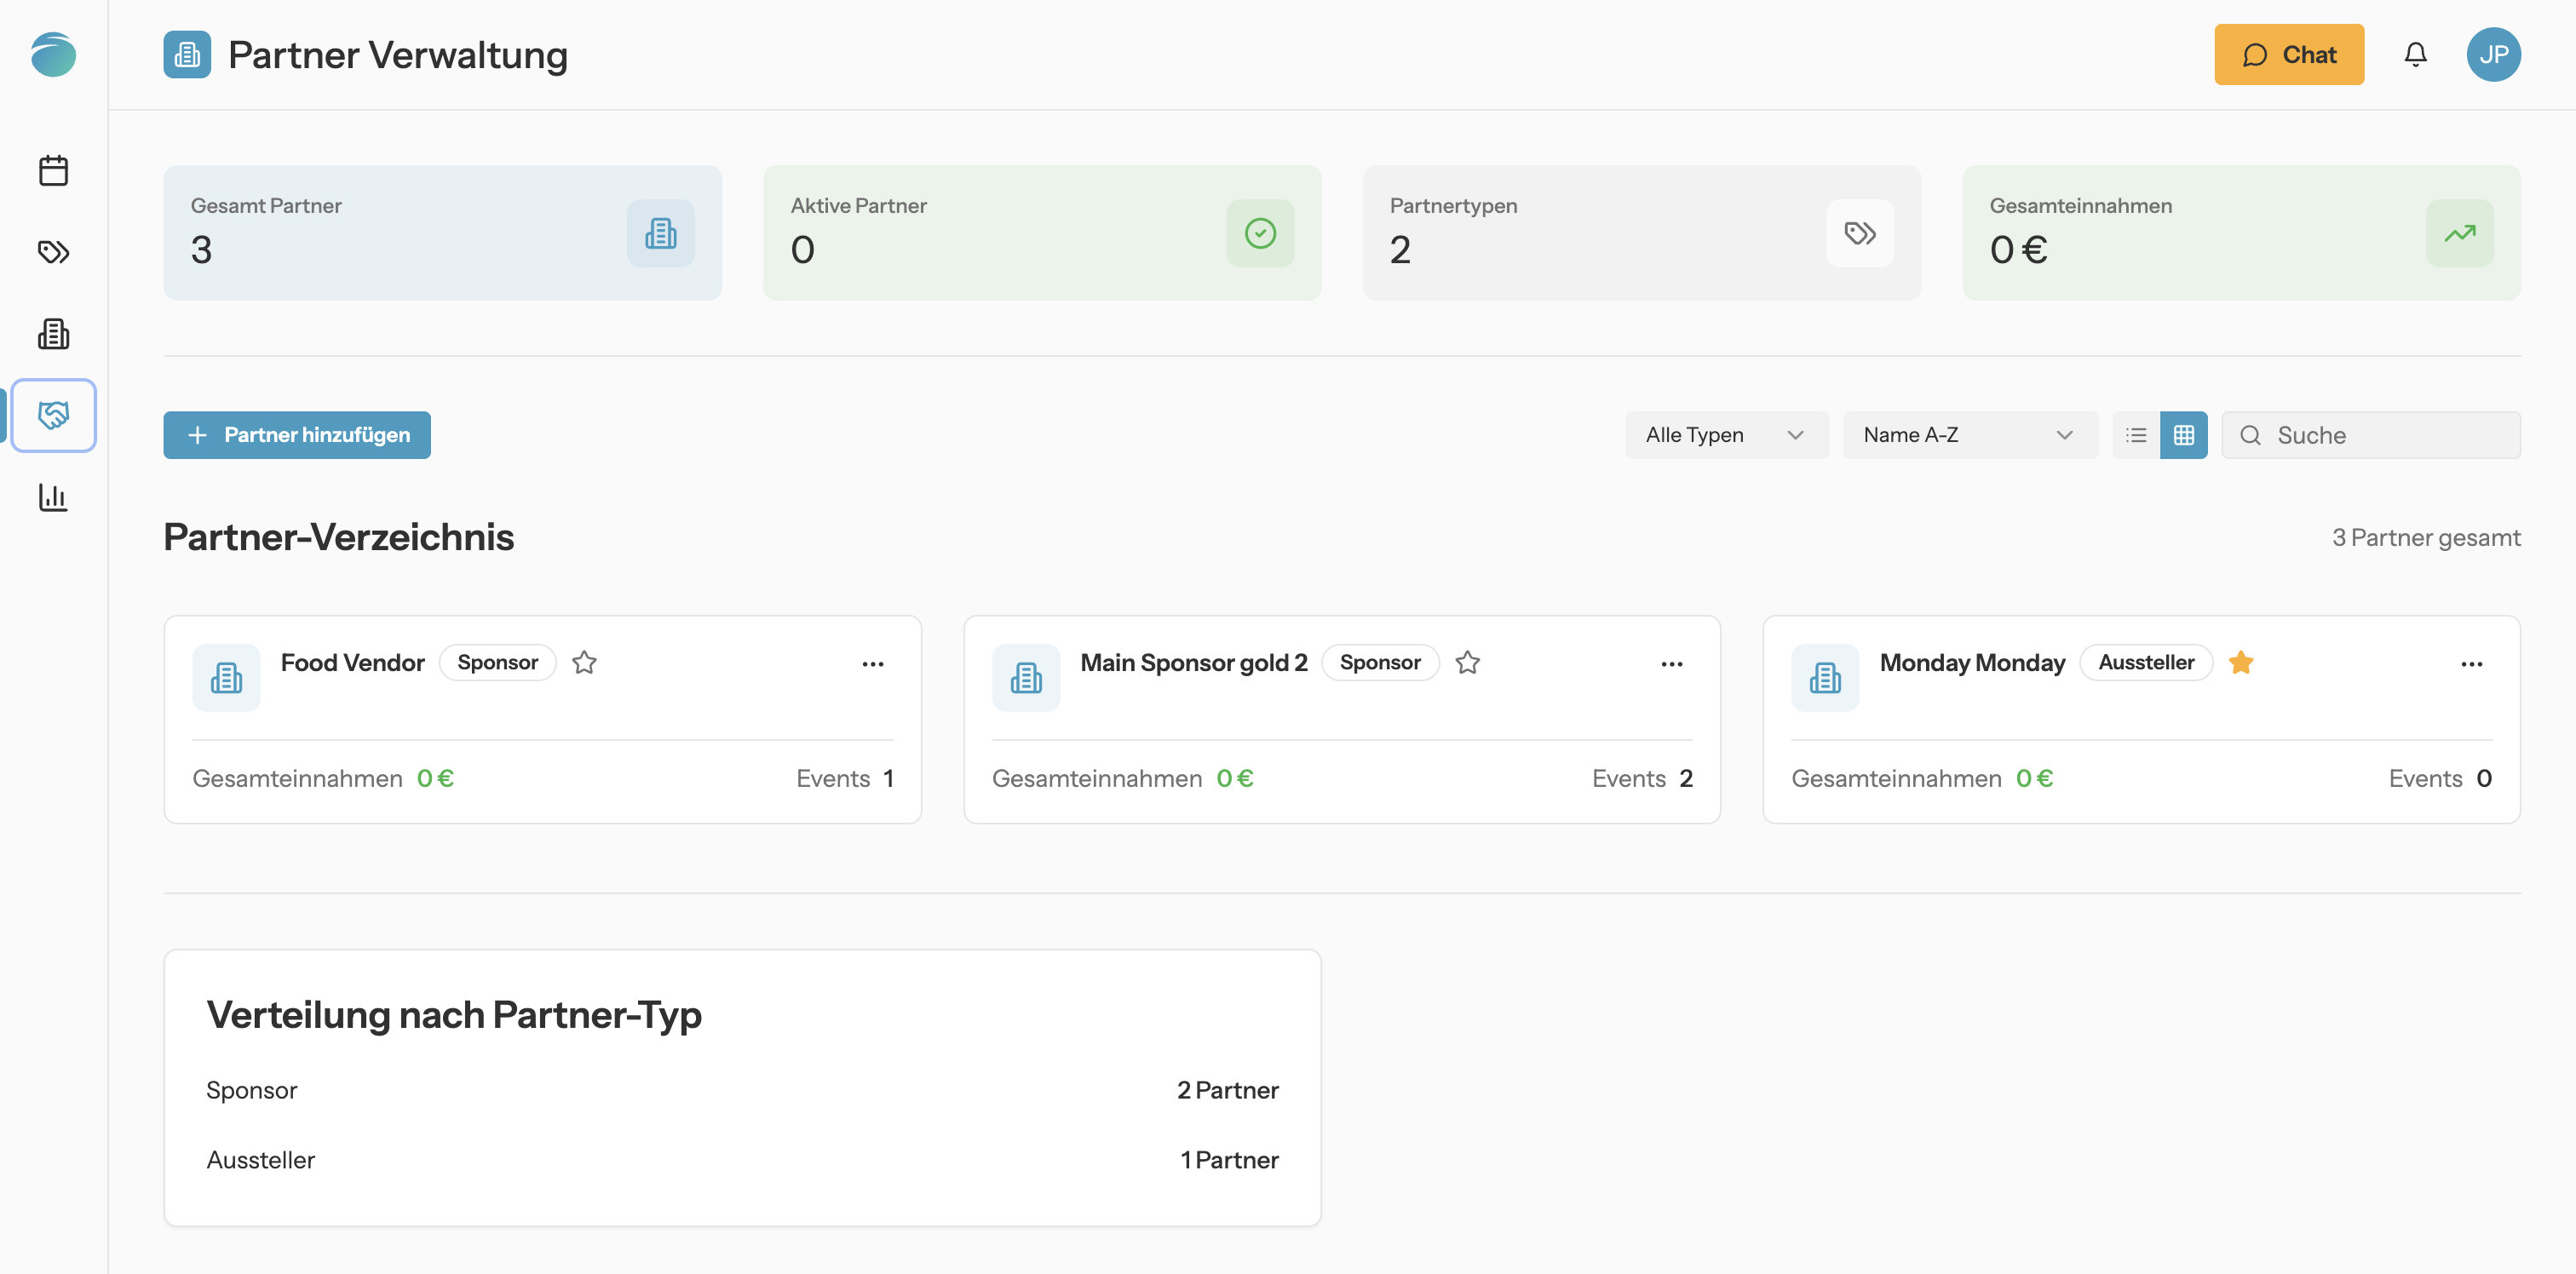
Task: Open the calendar section in the sidebar
Action: coord(53,170)
